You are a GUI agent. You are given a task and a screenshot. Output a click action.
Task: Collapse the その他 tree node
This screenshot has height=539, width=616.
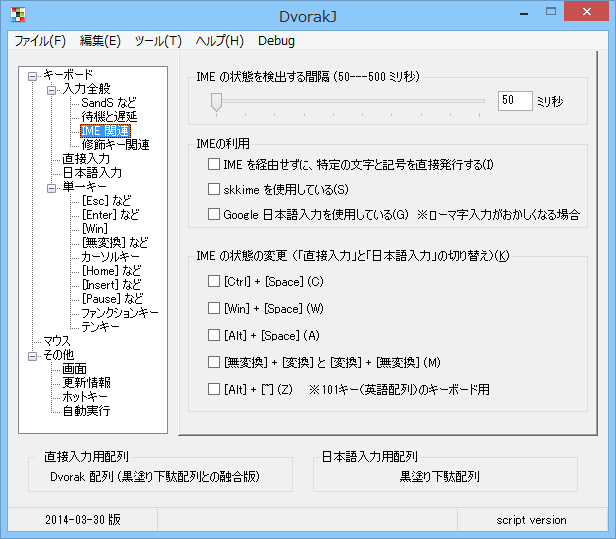34,355
